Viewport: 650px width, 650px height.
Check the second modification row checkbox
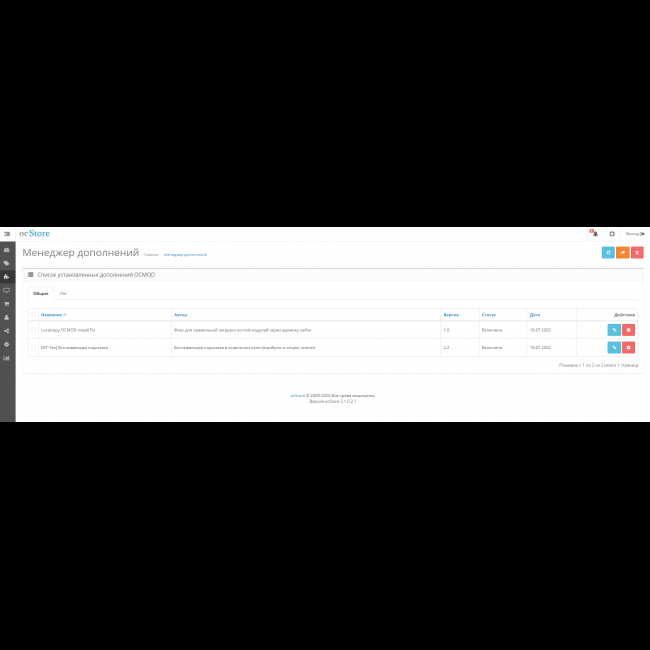pyautogui.click(x=33, y=347)
